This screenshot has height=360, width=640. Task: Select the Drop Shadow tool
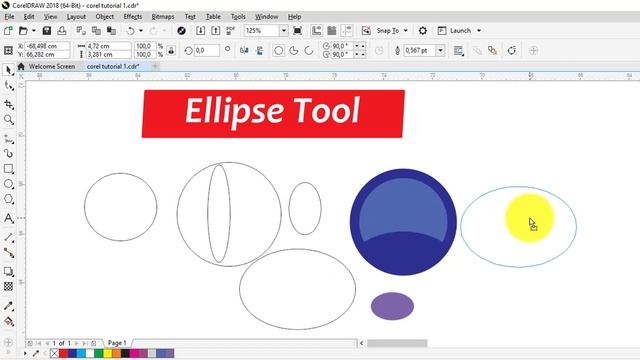point(8,271)
